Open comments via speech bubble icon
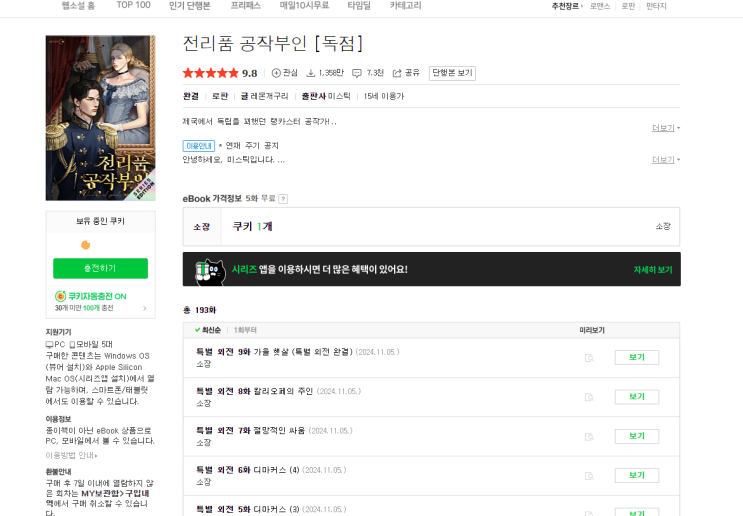Image resolution: width=743 pixels, height=516 pixels. point(357,73)
